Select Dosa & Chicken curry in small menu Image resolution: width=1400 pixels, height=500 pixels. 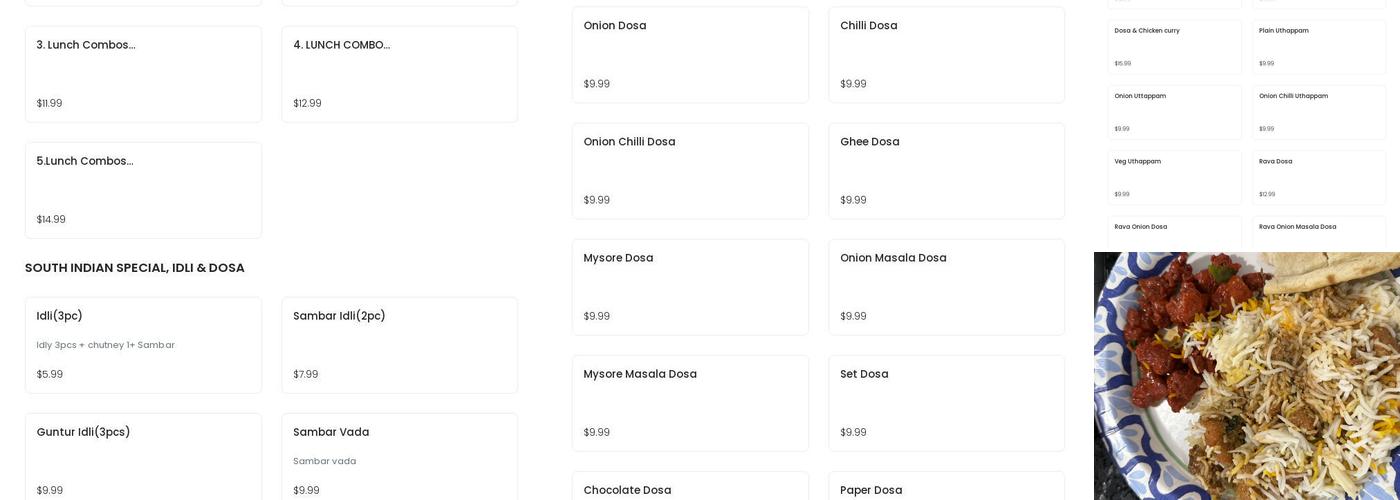tap(1174, 46)
